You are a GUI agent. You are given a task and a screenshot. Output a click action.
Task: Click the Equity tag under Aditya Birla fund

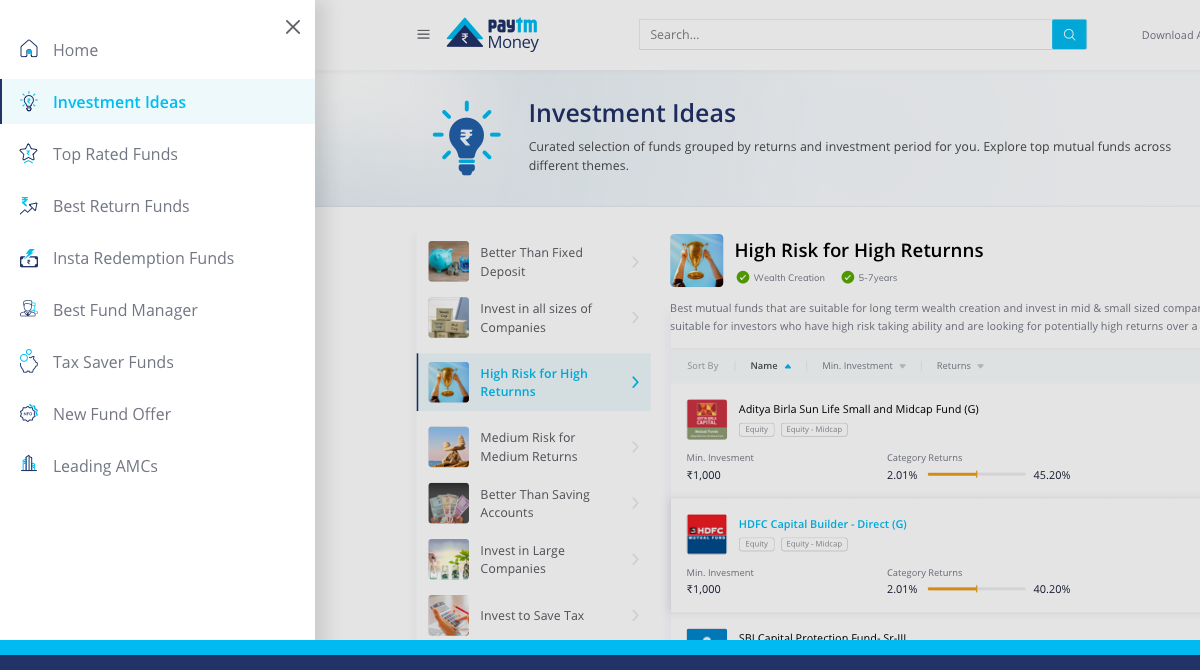pyautogui.click(x=757, y=429)
